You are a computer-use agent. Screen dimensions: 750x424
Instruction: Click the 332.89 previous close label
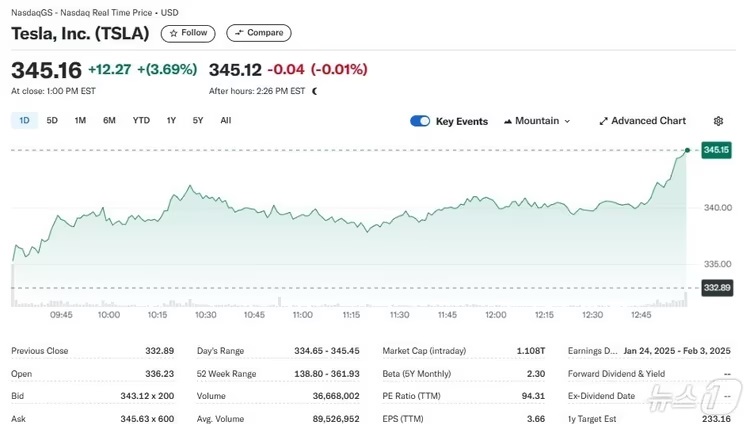pyautogui.click(x=716, y=288)
